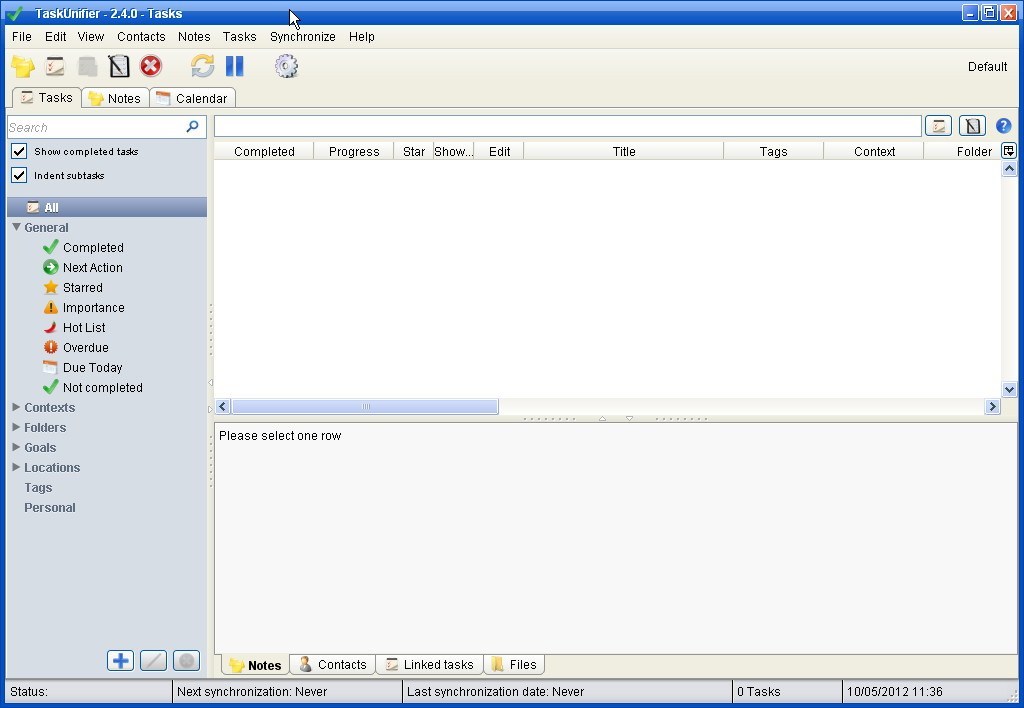Switch to the Notes view tab at top

(x=116, y=98)
